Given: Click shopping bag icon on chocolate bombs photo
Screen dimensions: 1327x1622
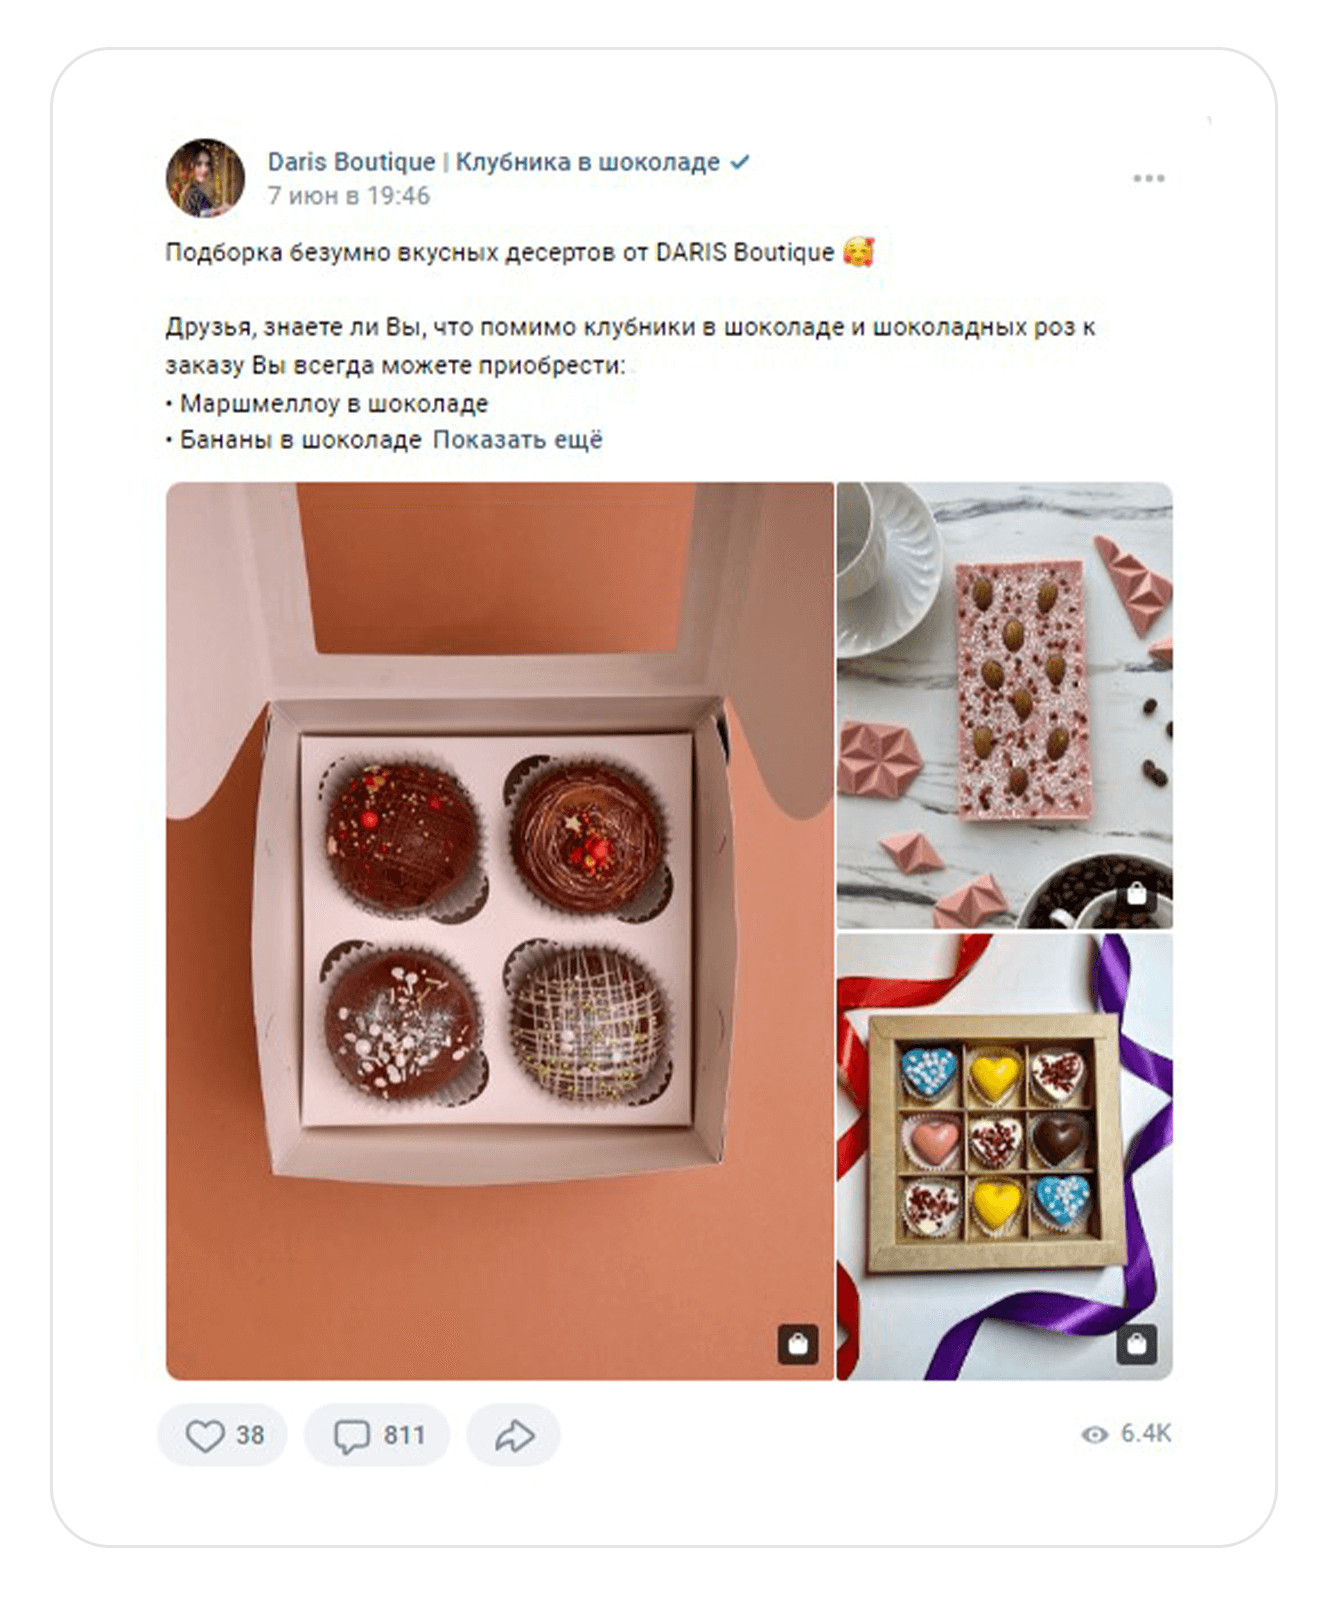Looking at the screenshot, I should point(798,1344).
